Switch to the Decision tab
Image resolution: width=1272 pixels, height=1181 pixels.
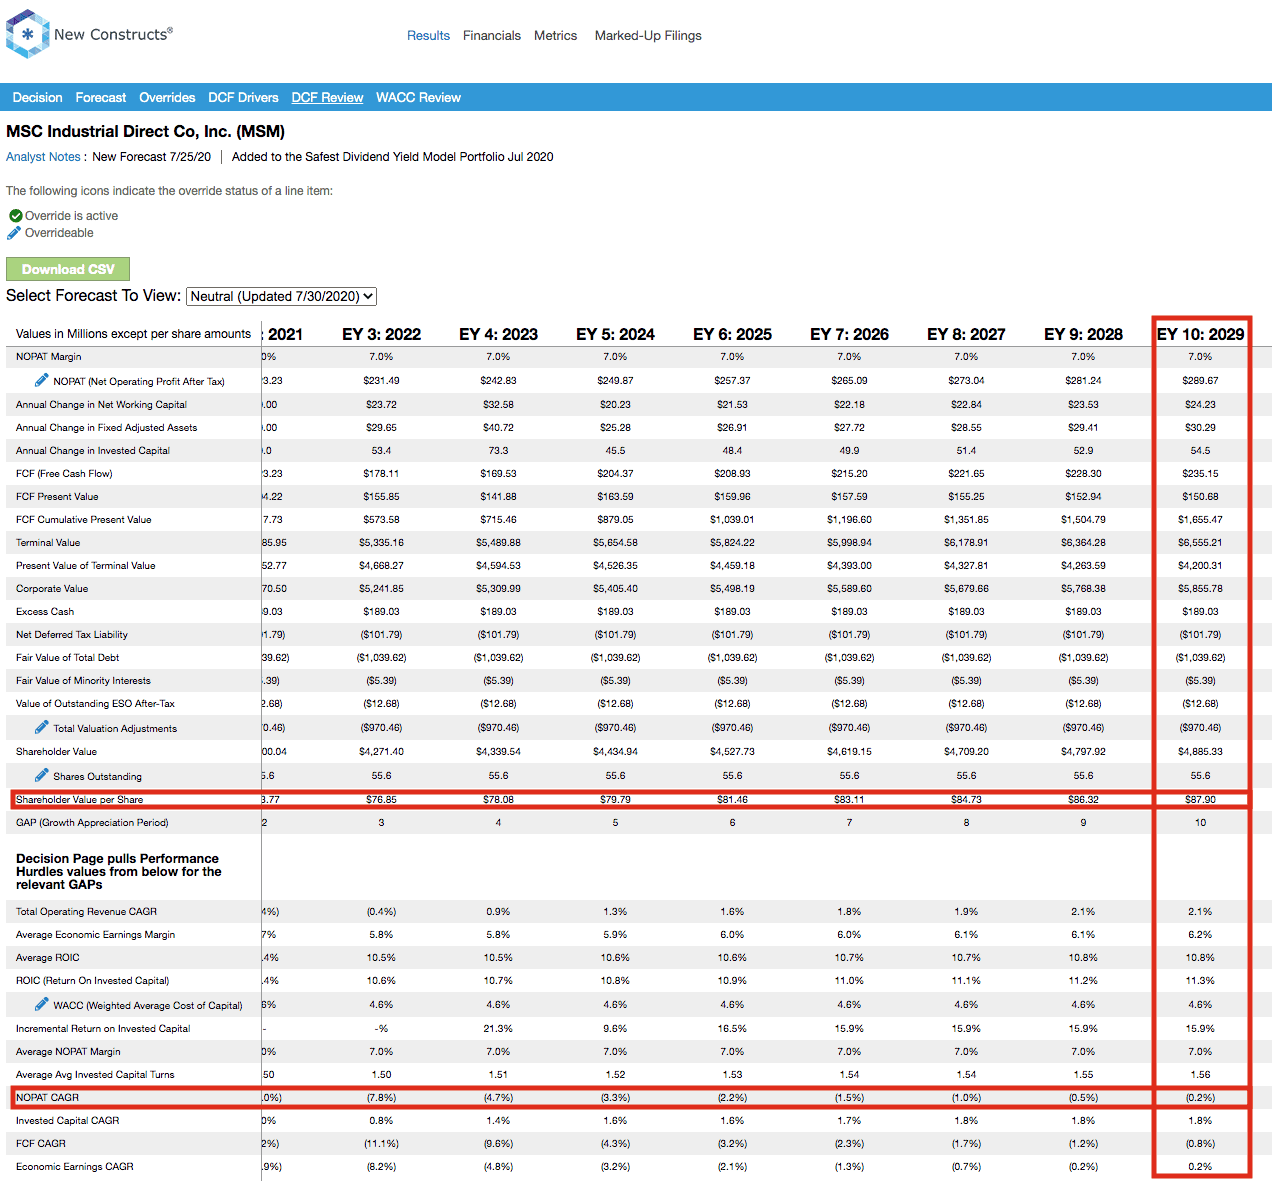tap(37, 97)
